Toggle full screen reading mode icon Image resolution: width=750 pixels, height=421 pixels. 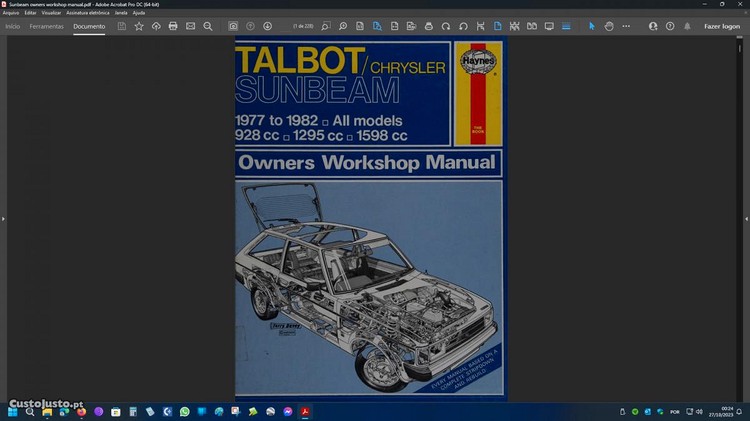[548, 26]
